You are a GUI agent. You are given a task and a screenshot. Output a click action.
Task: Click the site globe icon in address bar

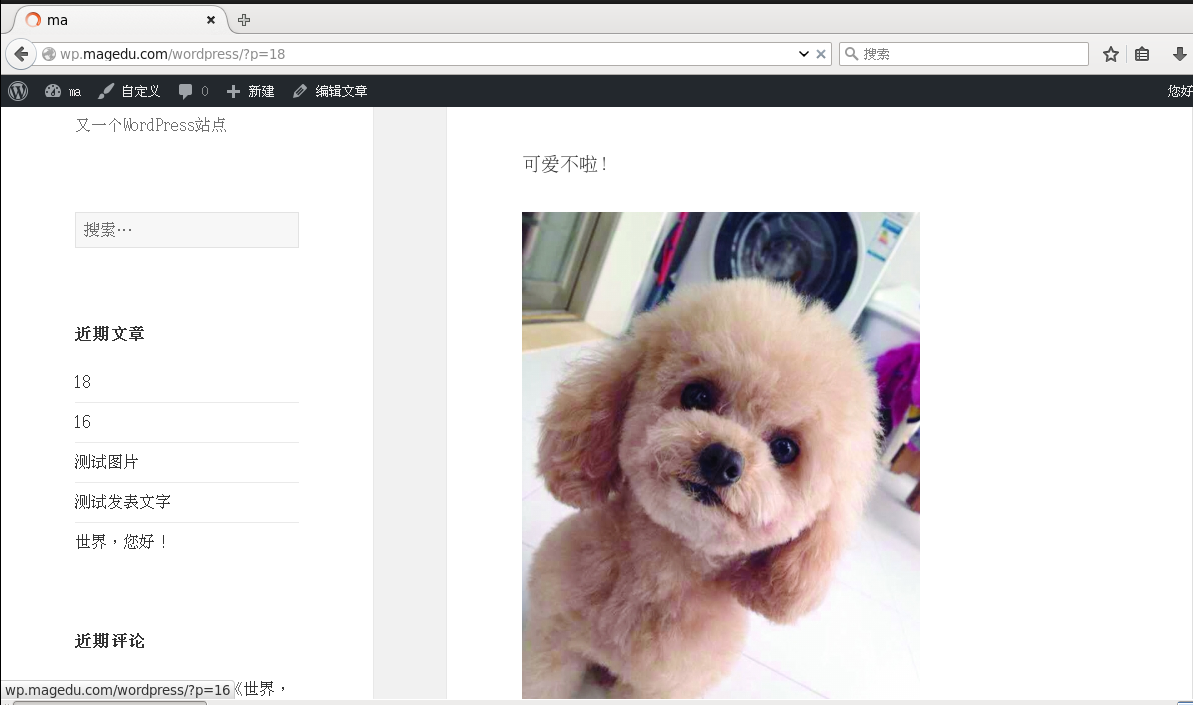point(49,54)
